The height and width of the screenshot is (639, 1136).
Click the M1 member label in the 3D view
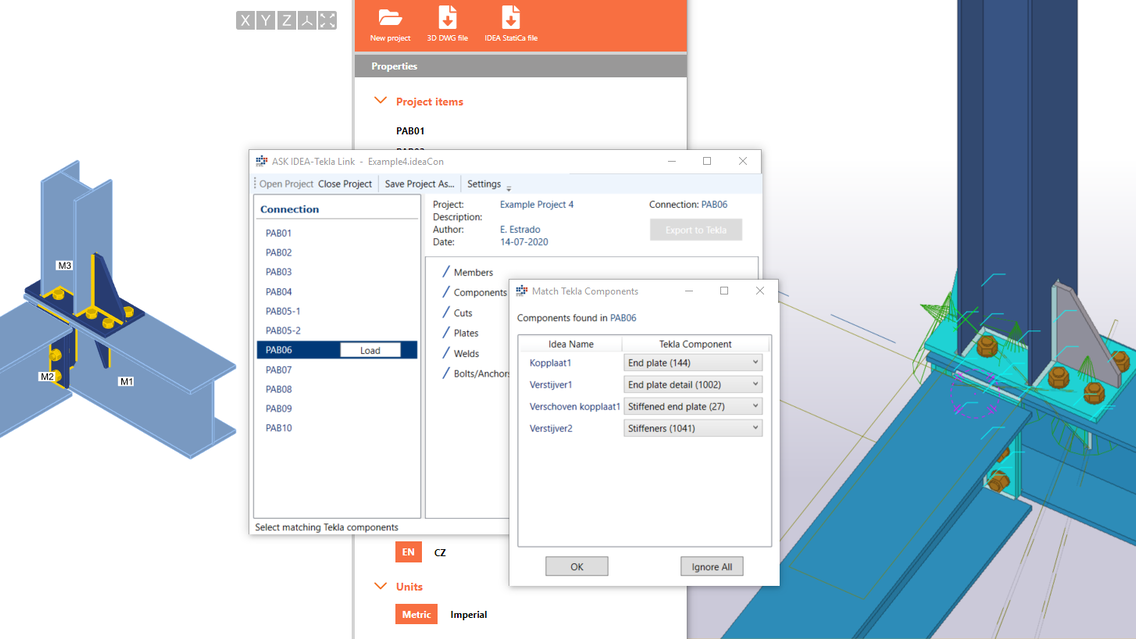126,381
